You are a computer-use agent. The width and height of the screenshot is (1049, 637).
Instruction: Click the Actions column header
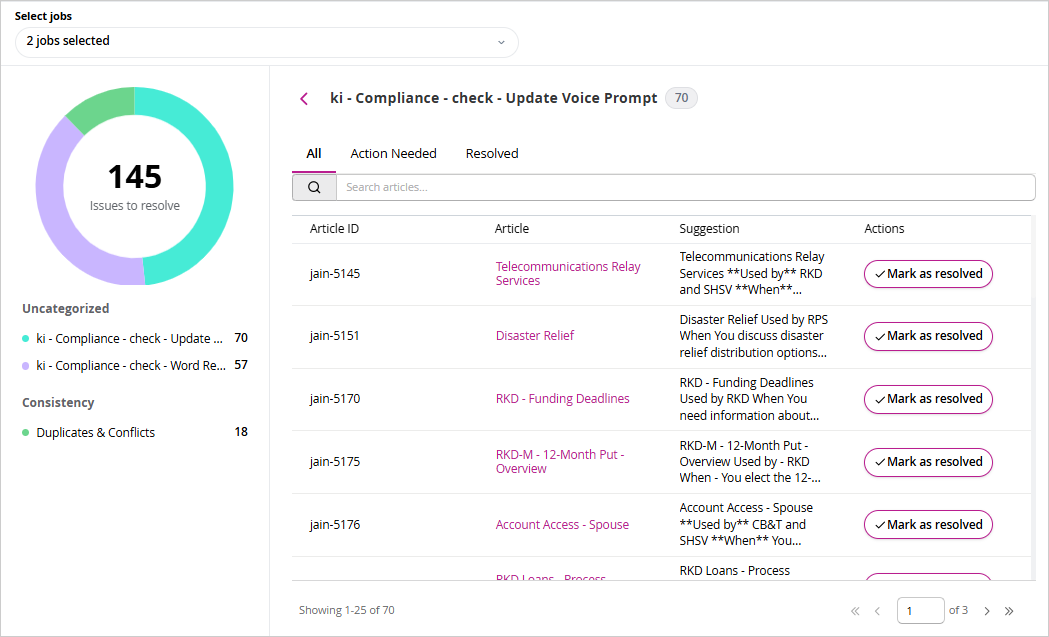pos(884,229)
